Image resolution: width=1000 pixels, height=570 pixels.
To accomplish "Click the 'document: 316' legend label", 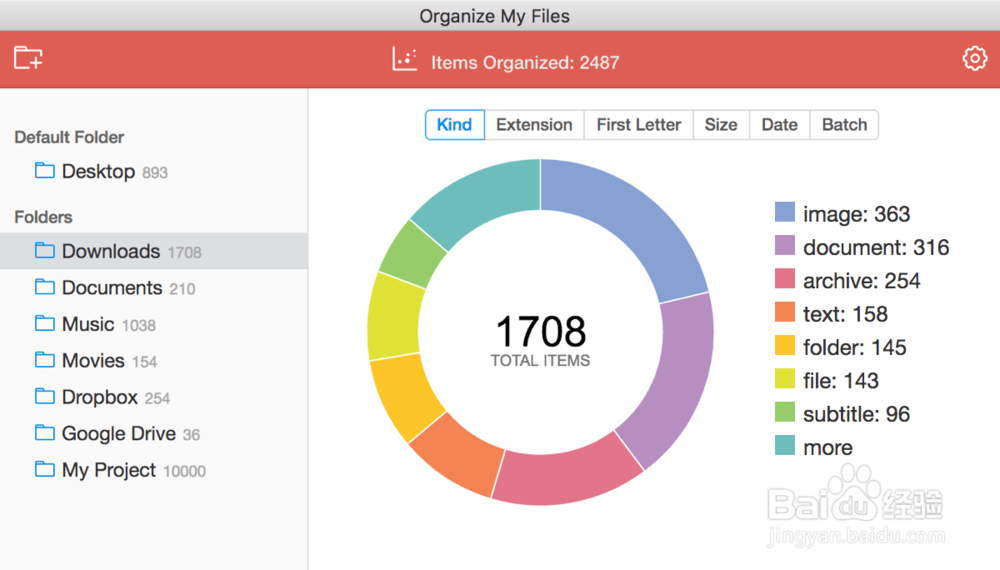I will coord(876,247).
